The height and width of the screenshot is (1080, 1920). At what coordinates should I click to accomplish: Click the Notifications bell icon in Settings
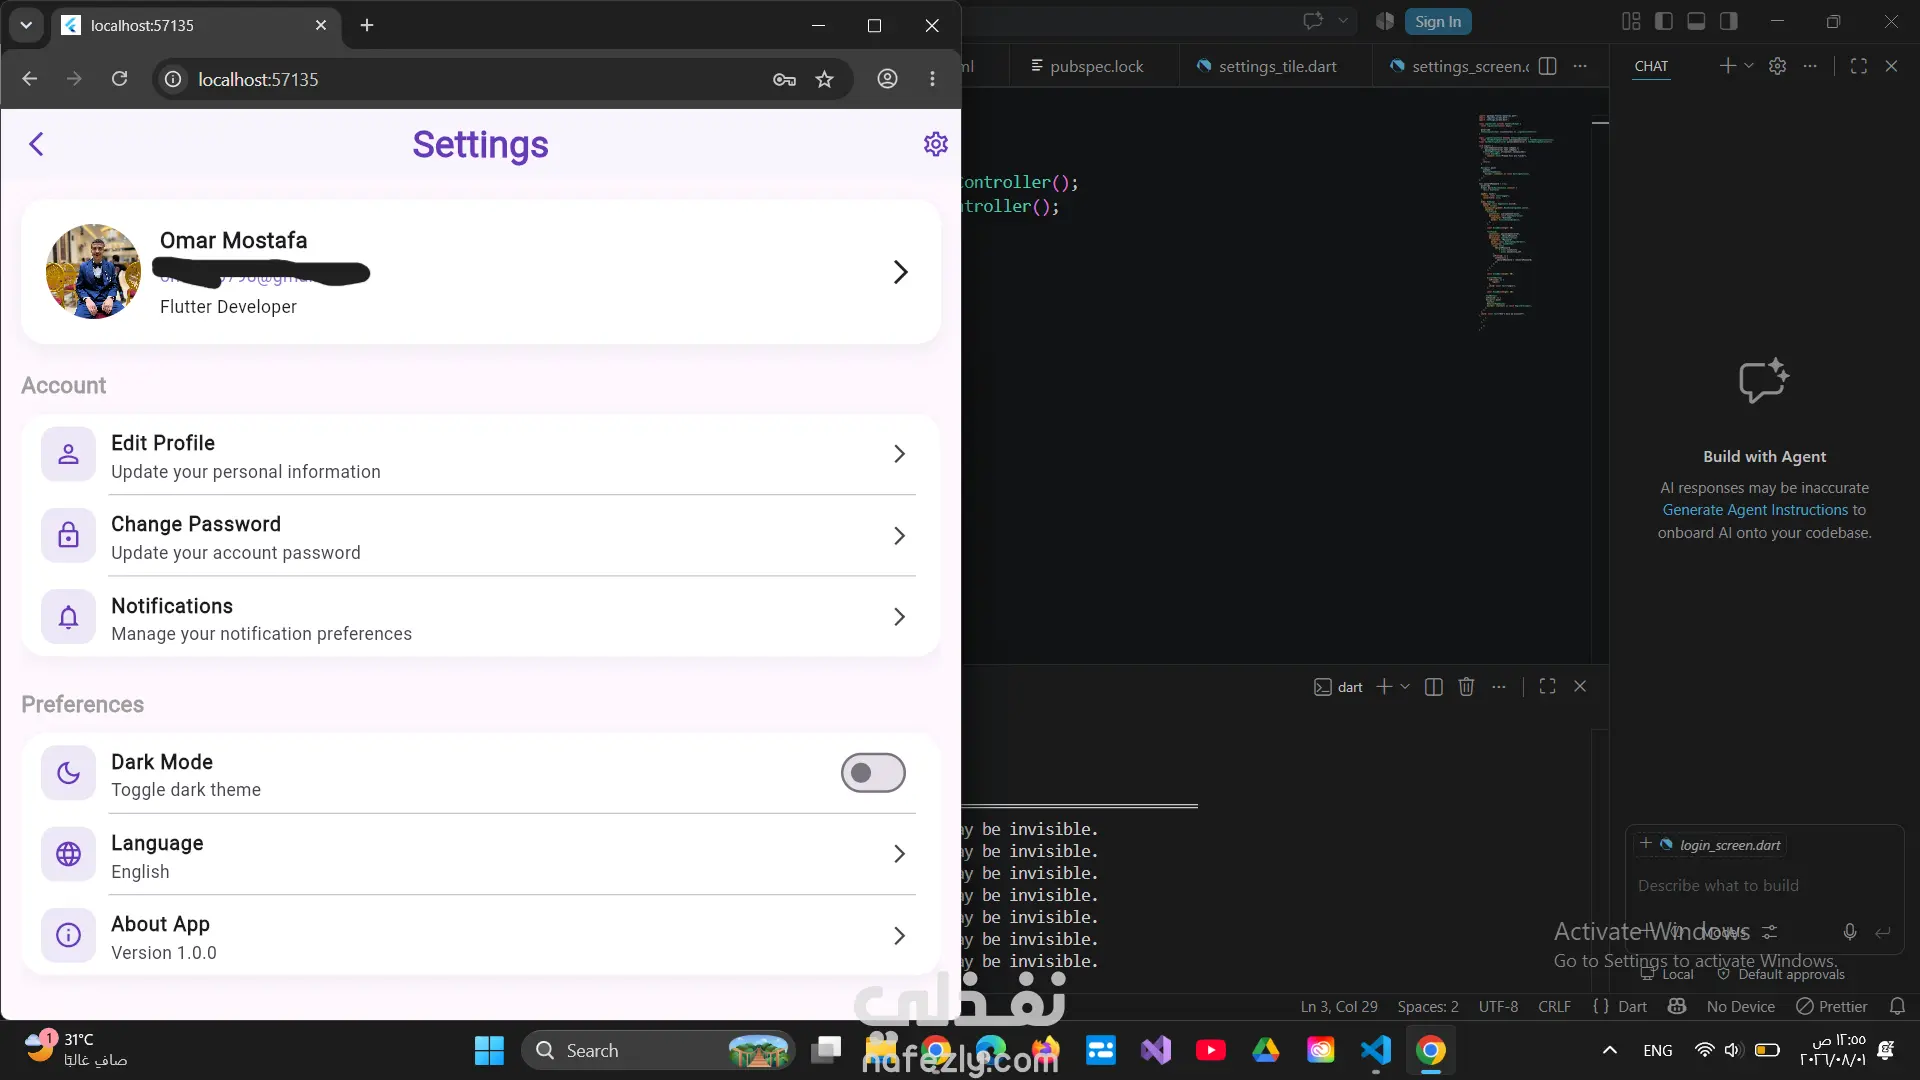(68, 617)
